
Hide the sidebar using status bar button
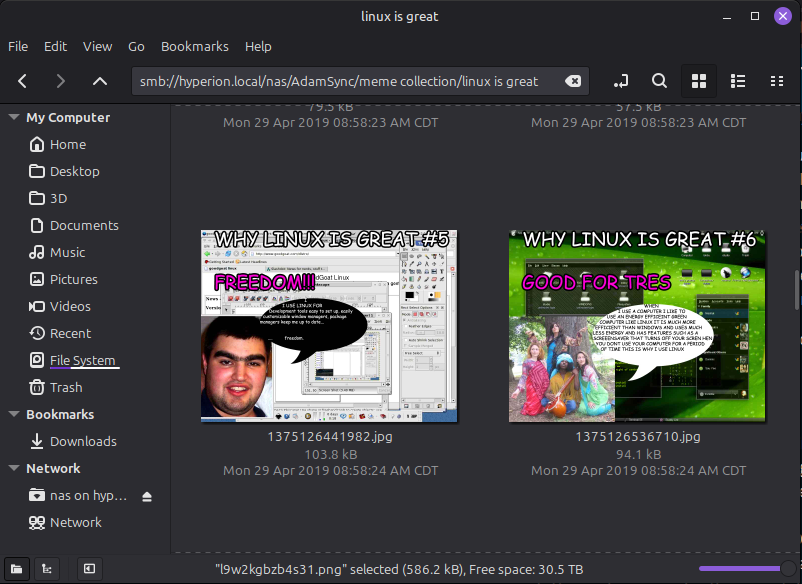tap(89, 569)
